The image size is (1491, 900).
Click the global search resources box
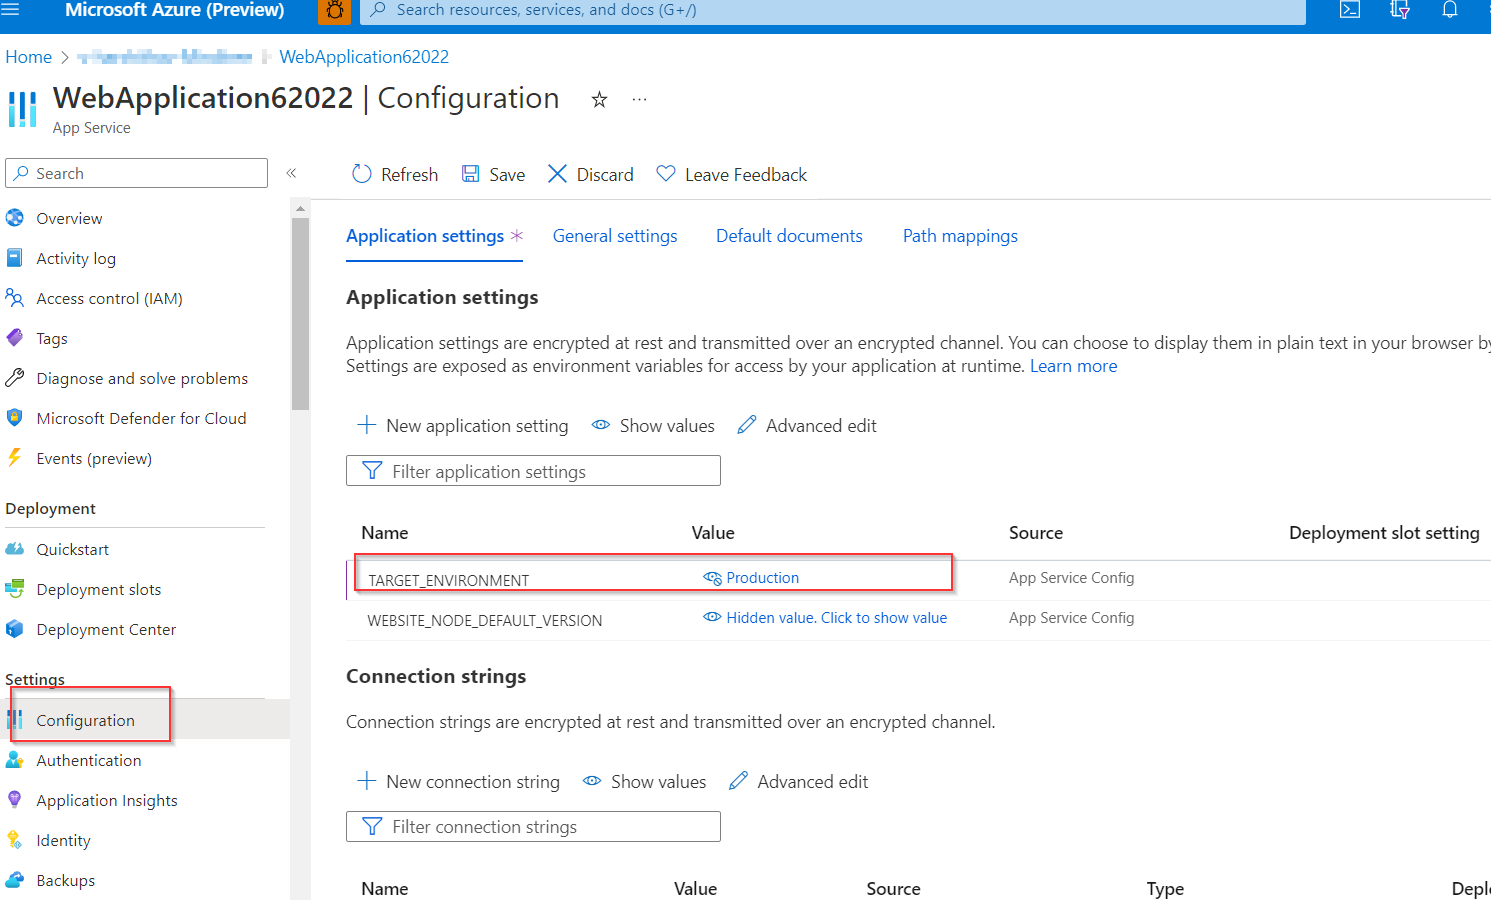click(x=832, y=10)
